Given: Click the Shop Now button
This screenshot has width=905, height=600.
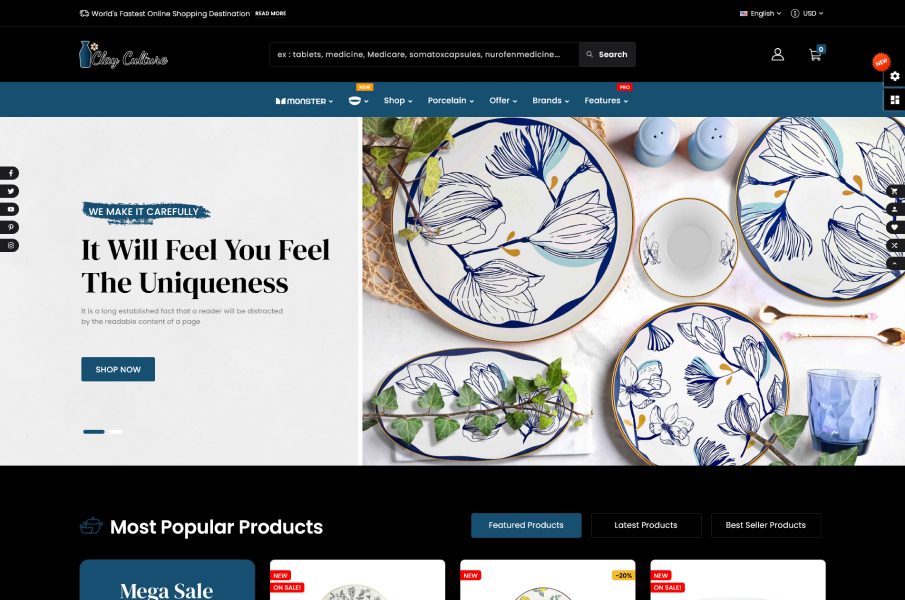Looking at the screenshot, I should pos(118,369).
